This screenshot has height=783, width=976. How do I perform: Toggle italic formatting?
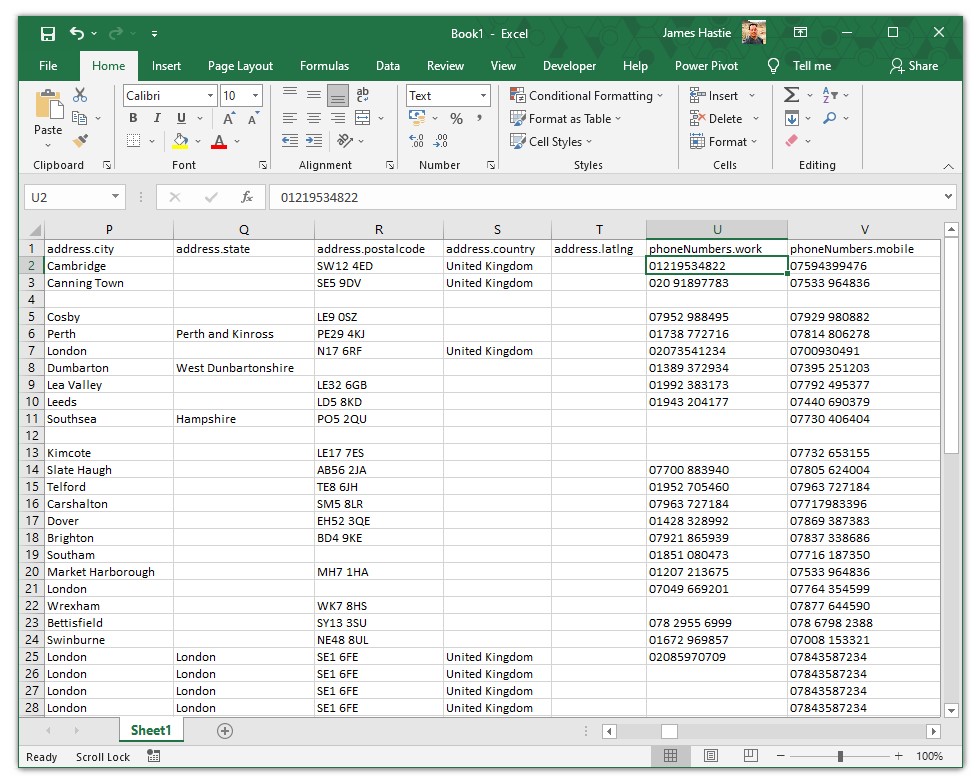(155, 118)
